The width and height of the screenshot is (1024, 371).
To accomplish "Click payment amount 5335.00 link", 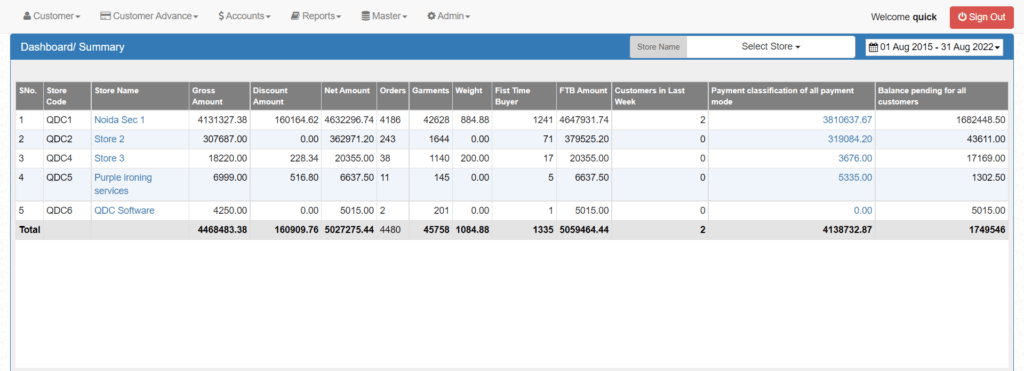I will (x=855, y=177).
